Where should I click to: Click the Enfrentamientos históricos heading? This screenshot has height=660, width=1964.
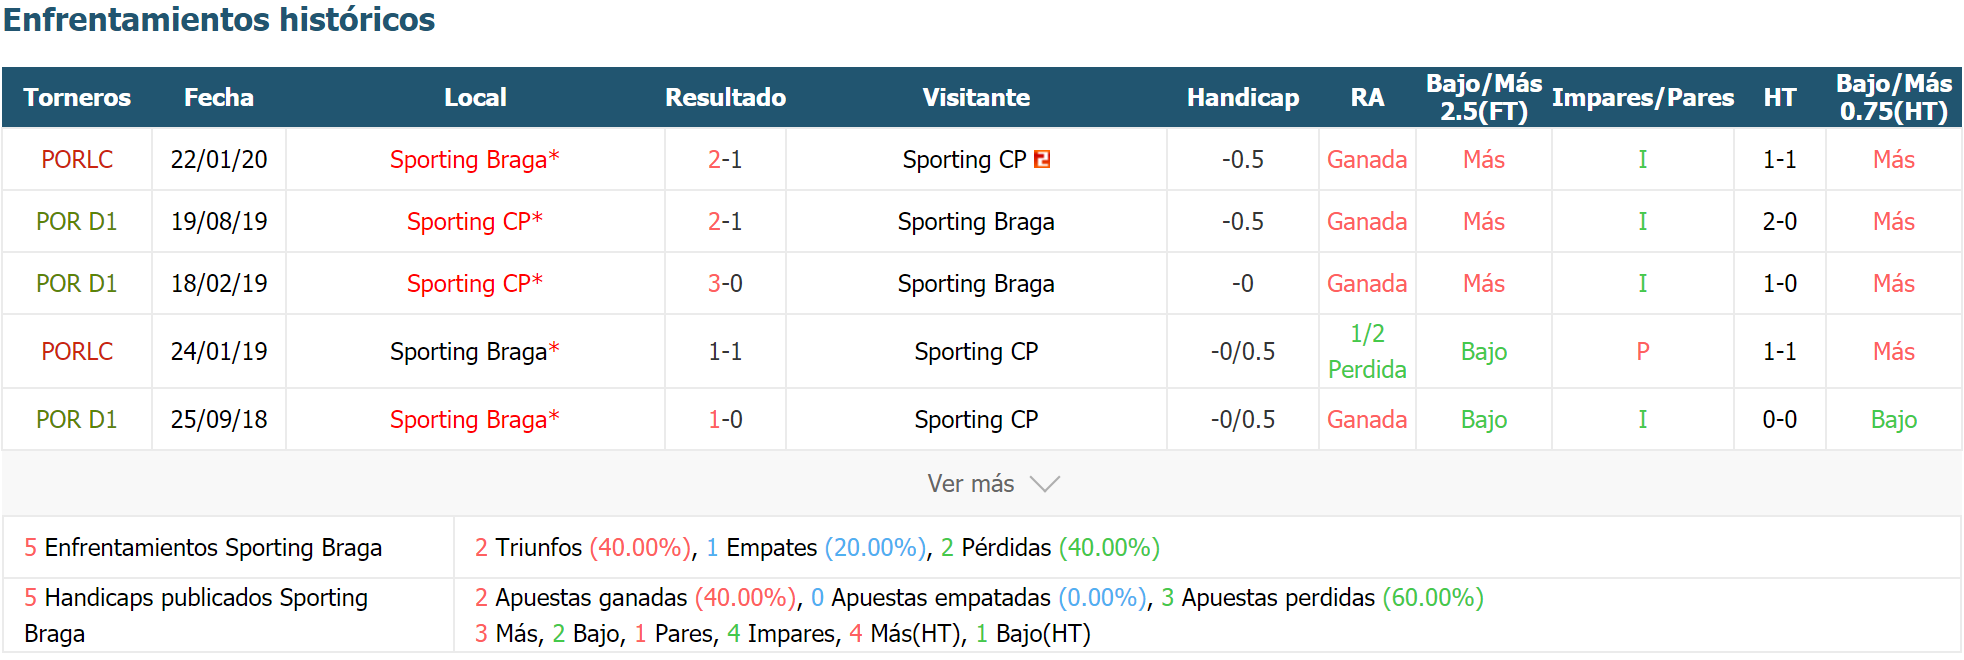[x=219, y=19]
